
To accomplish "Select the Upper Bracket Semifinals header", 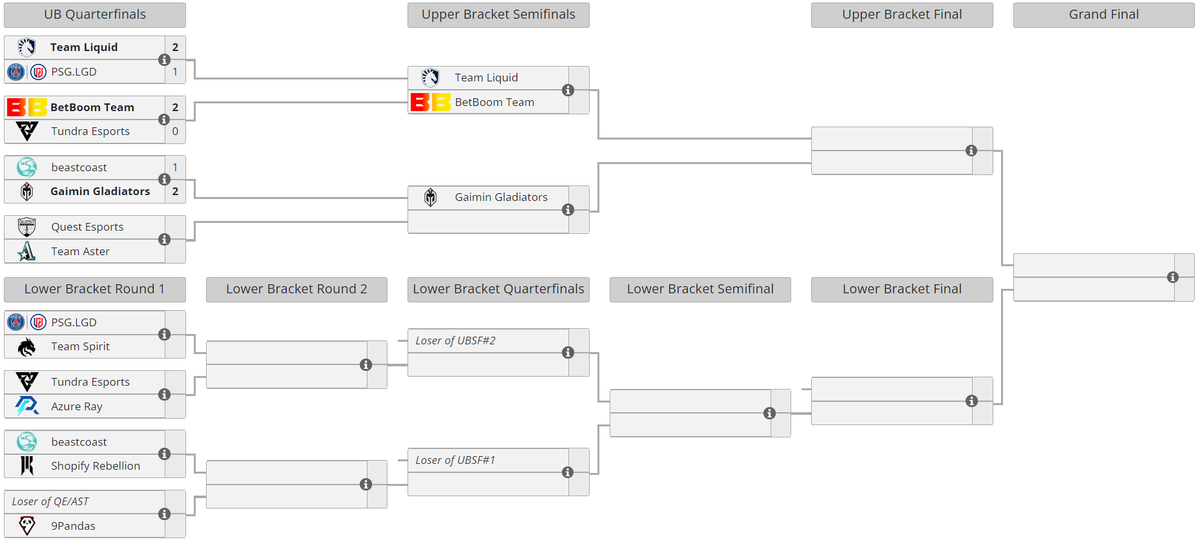I will (498, 15).
